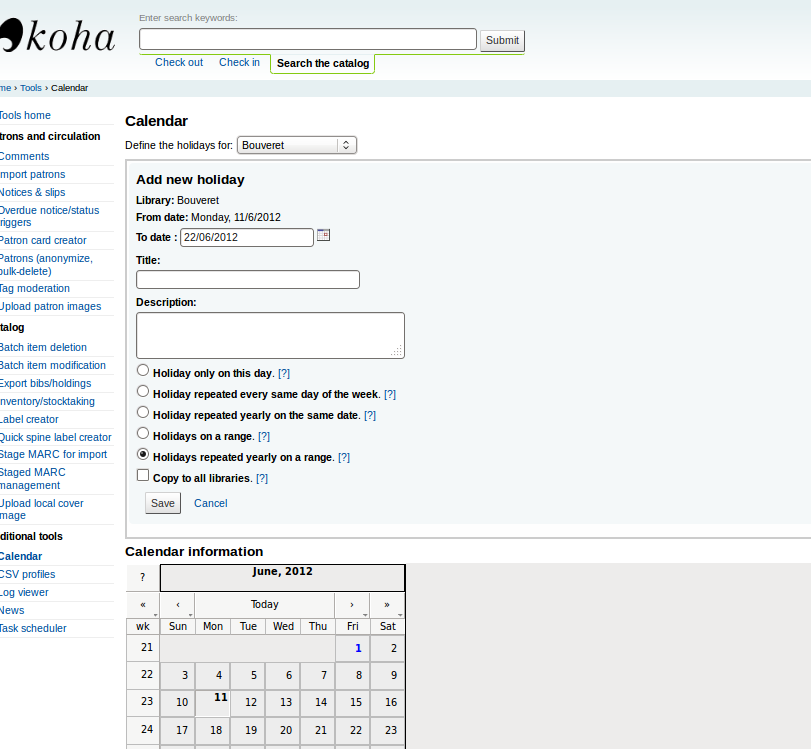Select Holidays on a range option
The height and width of the screenshot is (749, 811).
click(143, 433)
